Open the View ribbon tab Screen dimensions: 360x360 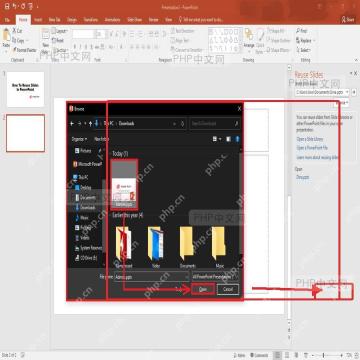coord(169,20)
